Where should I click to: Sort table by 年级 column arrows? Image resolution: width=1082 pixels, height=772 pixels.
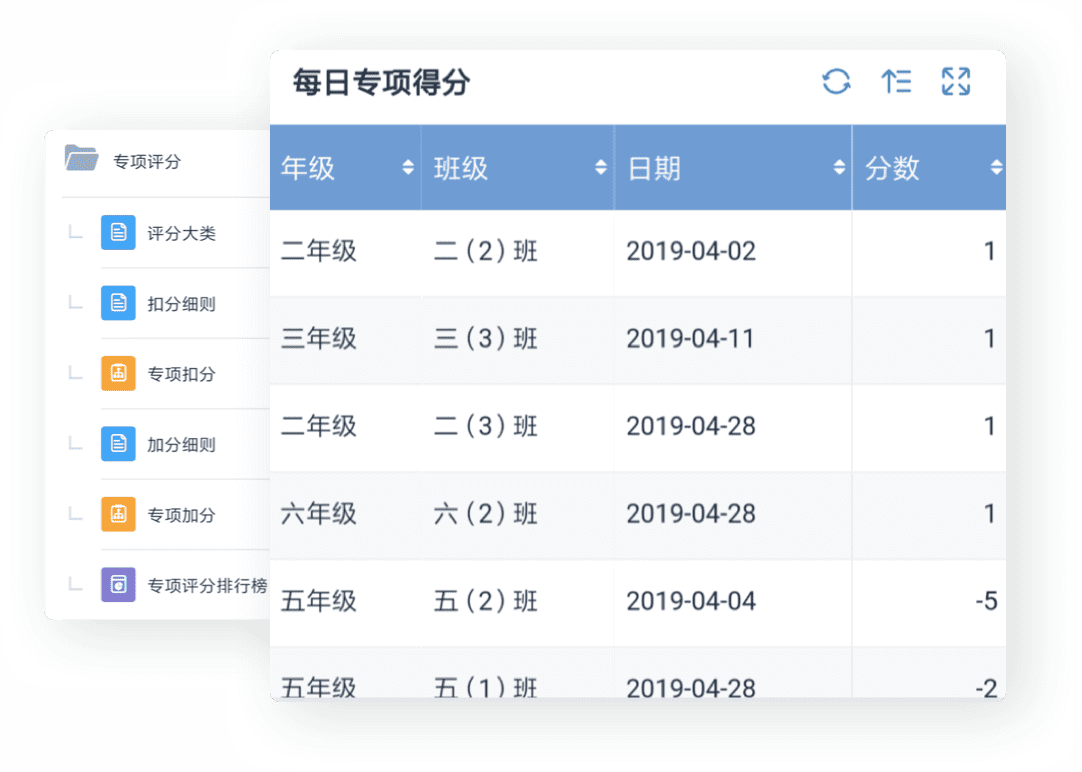pos(407,168)
